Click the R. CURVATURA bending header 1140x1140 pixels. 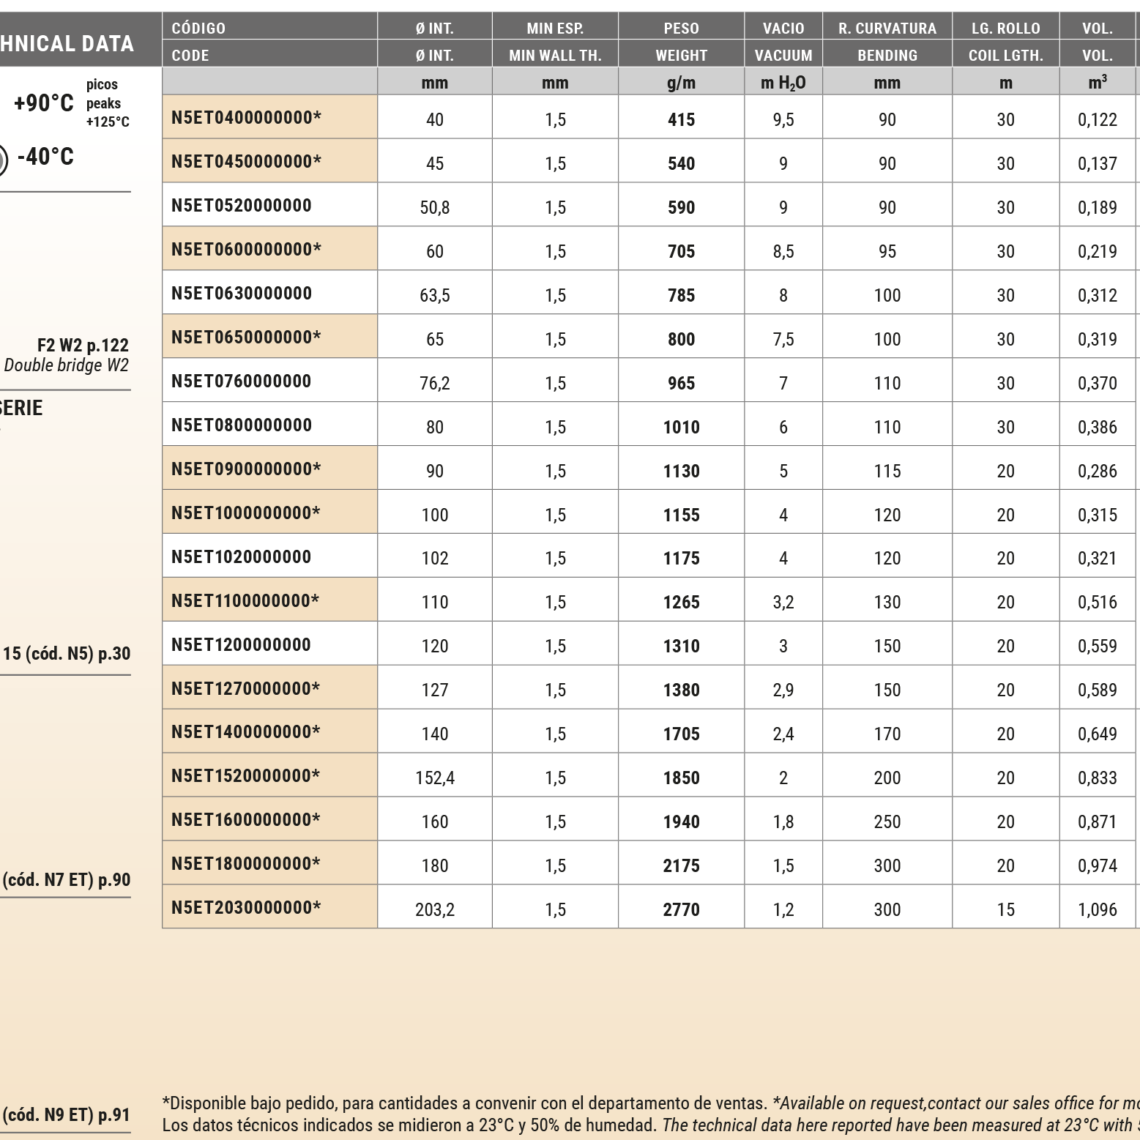point(887,28)
